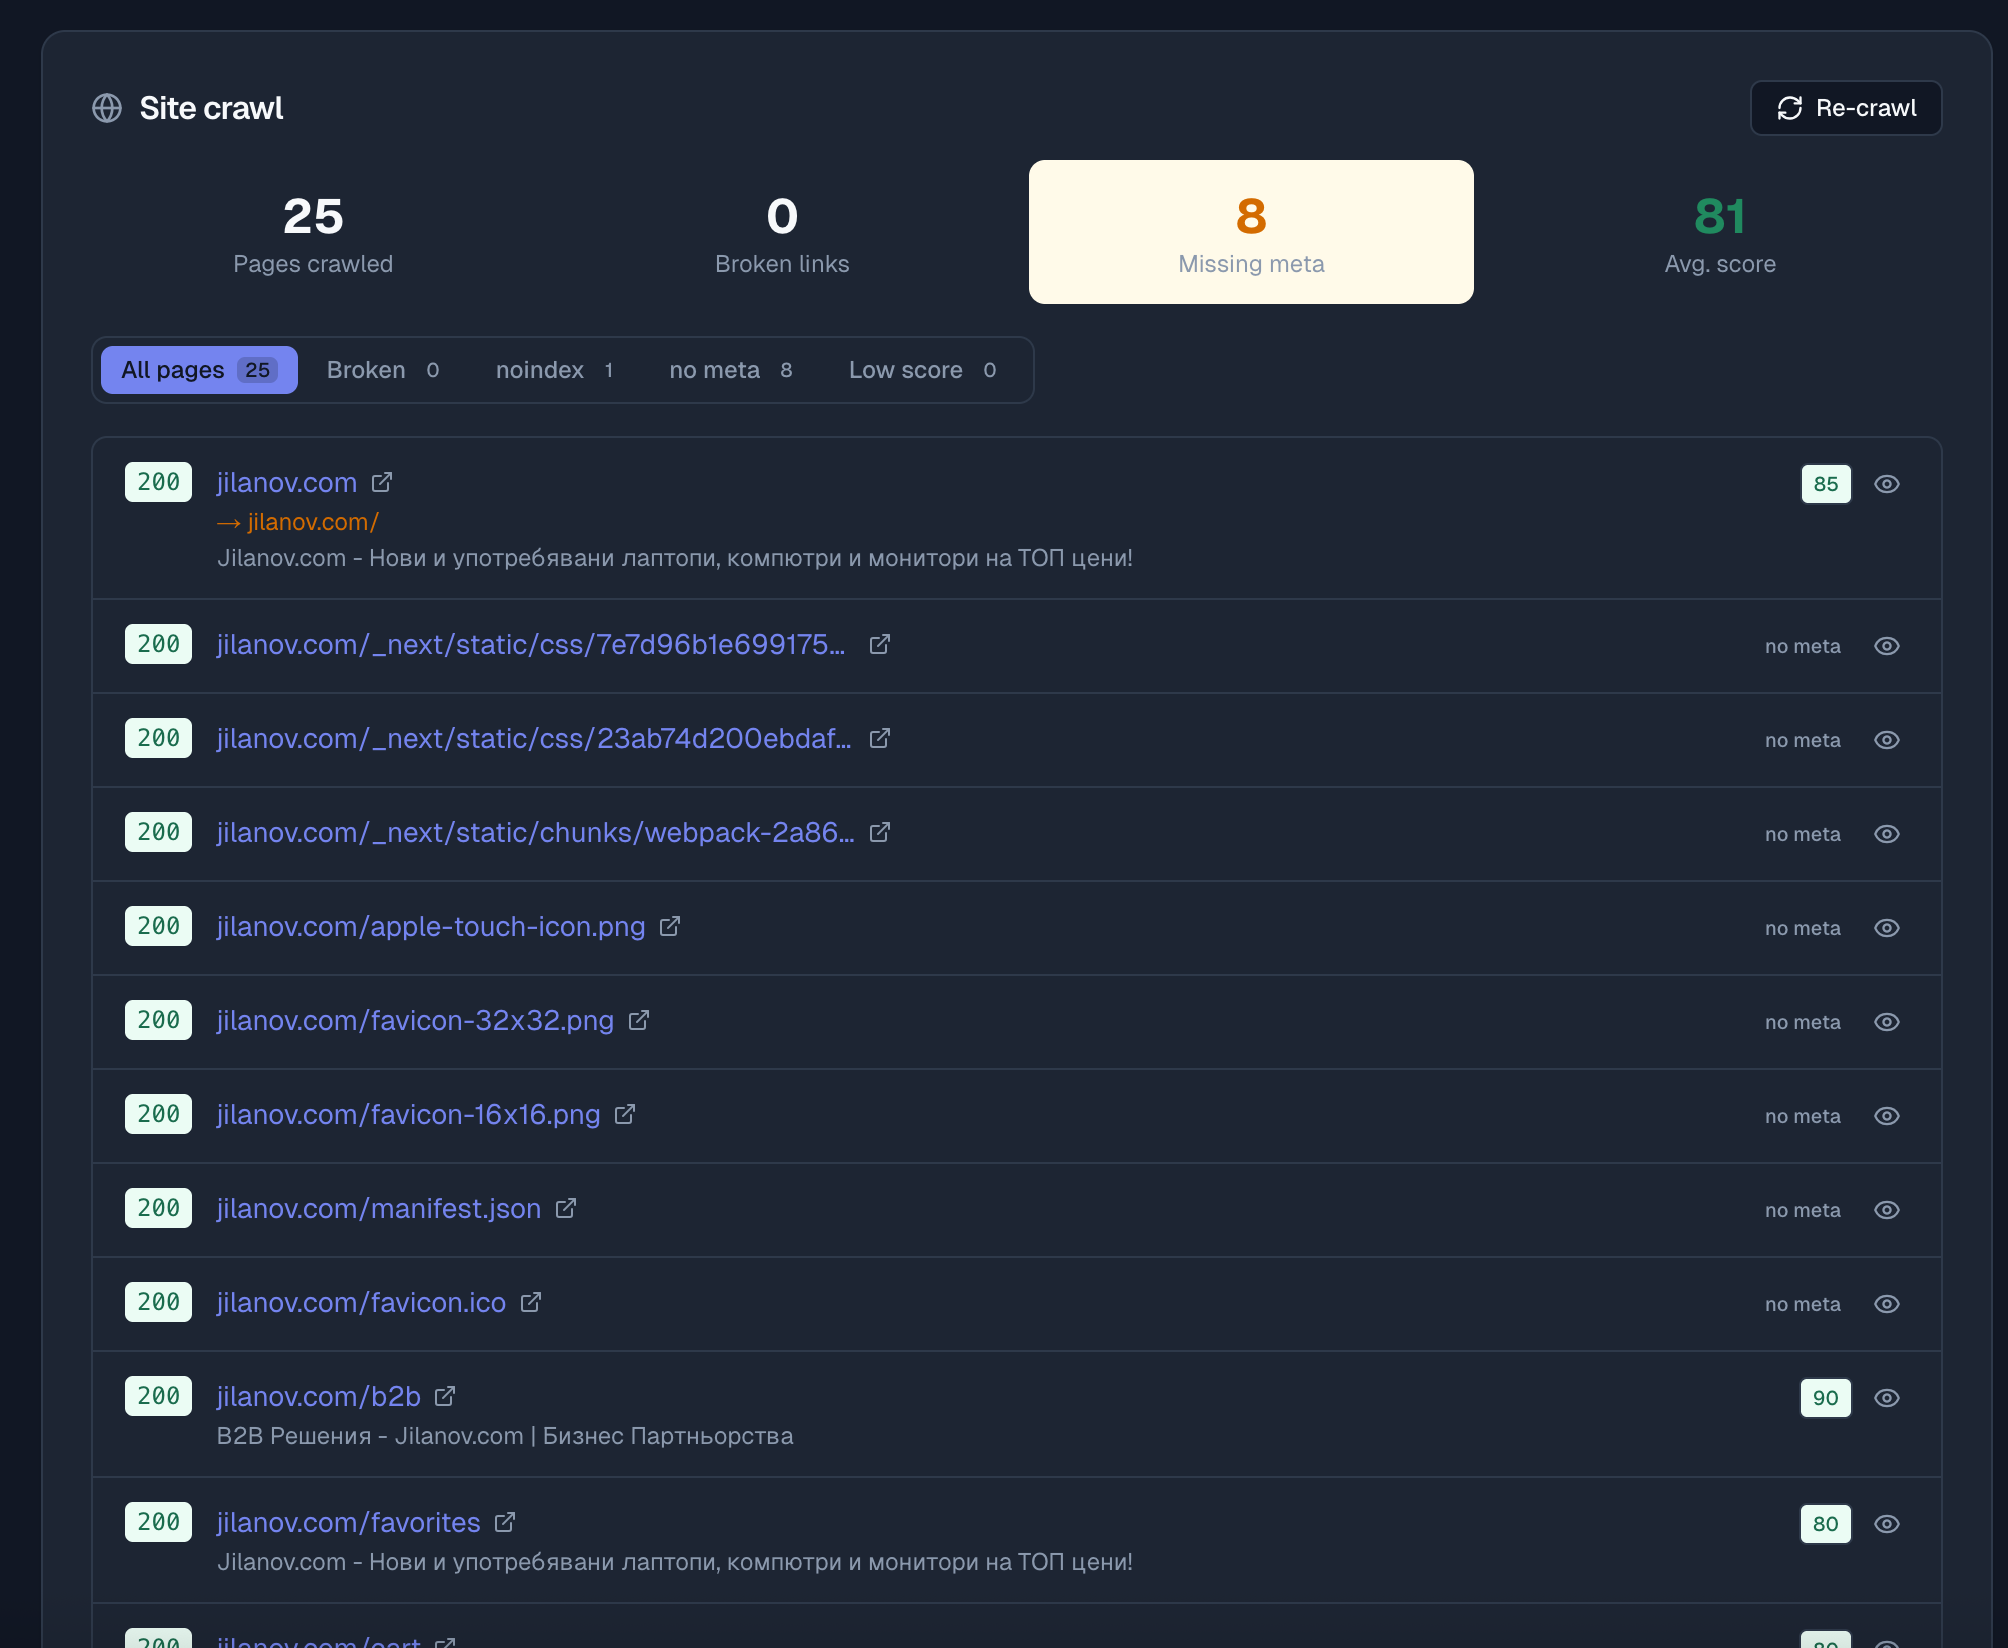
Task: Click the refresh icon inside Re-crawl button
Action: click(x=1791, y=107)
